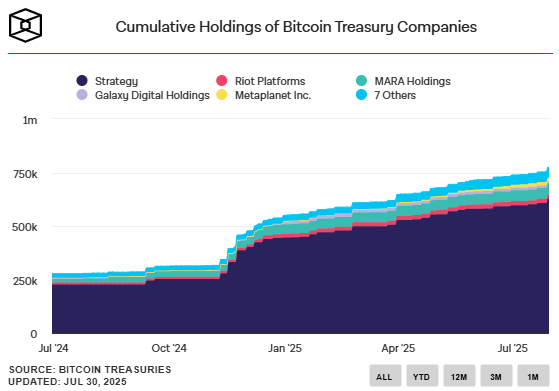The width and height of the screenshot is (559, 391).
Task: Hide the MARA Holdings legend label
Action: (x=412, y=81)
